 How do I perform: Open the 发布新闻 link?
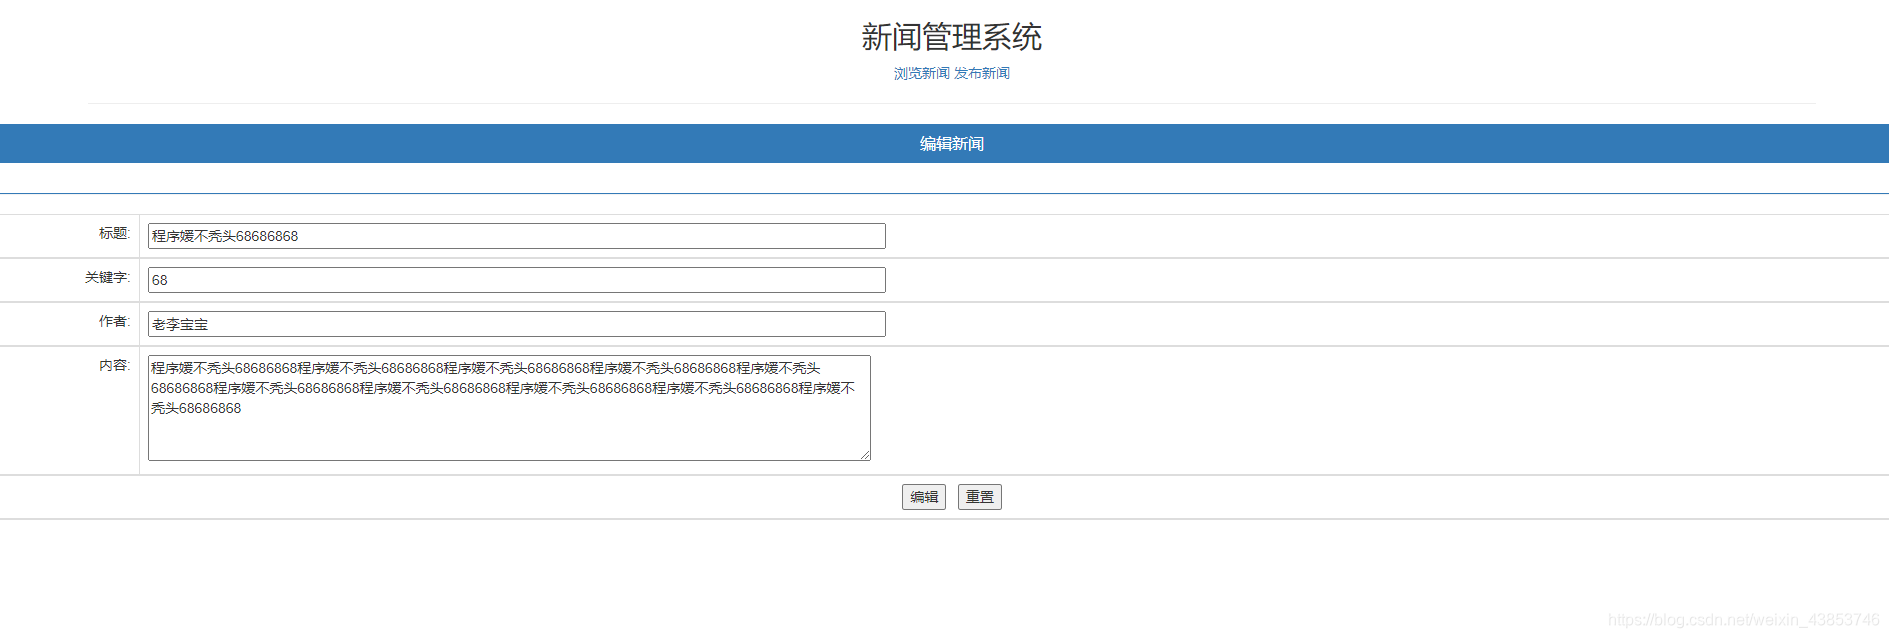[x=981, y=73]
